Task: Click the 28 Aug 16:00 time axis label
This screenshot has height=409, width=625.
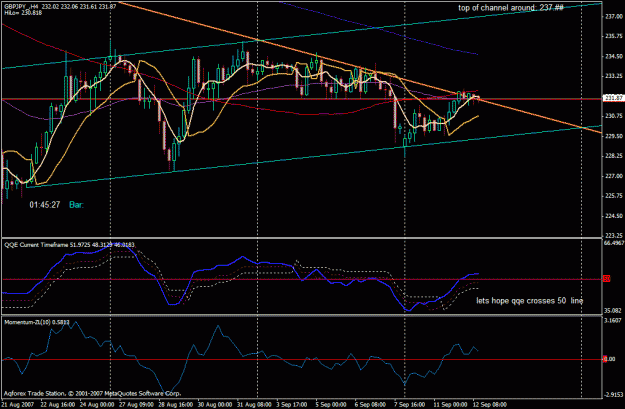Action: click(x=175, y=404)
